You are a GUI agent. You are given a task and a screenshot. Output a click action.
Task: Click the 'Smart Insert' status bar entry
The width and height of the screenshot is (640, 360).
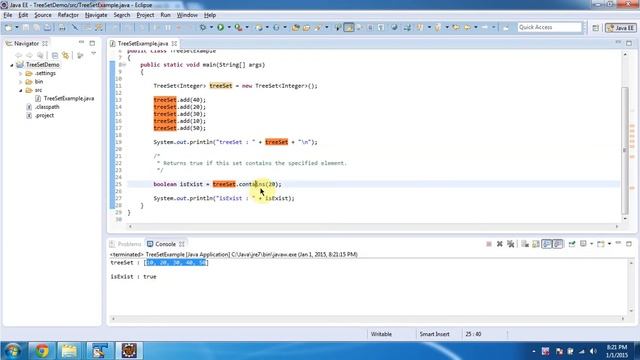pyautogui.click(x=434, y=334)
